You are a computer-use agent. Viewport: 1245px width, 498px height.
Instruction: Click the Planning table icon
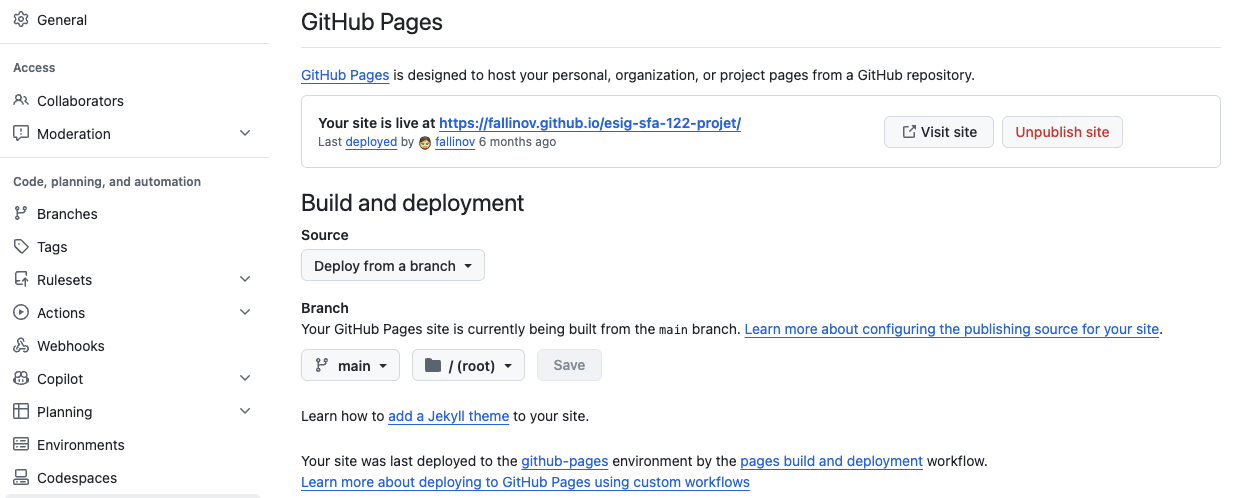coord(21,412)
